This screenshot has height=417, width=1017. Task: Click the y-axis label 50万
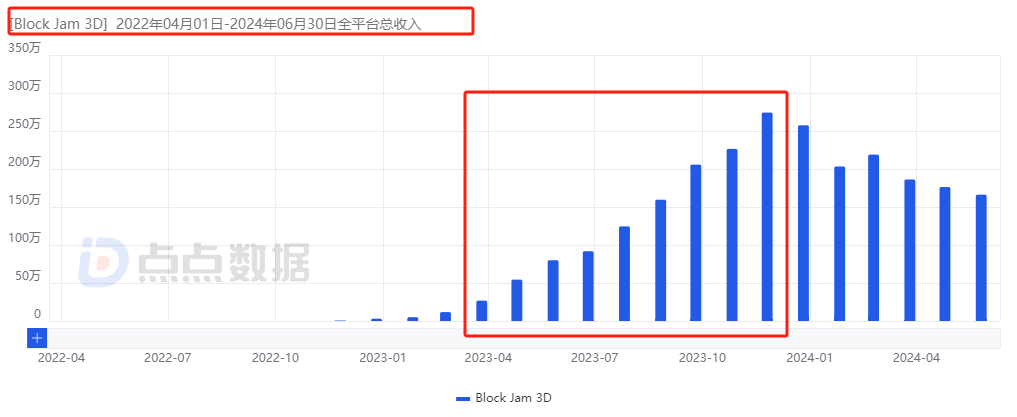[x=27, y=276]
